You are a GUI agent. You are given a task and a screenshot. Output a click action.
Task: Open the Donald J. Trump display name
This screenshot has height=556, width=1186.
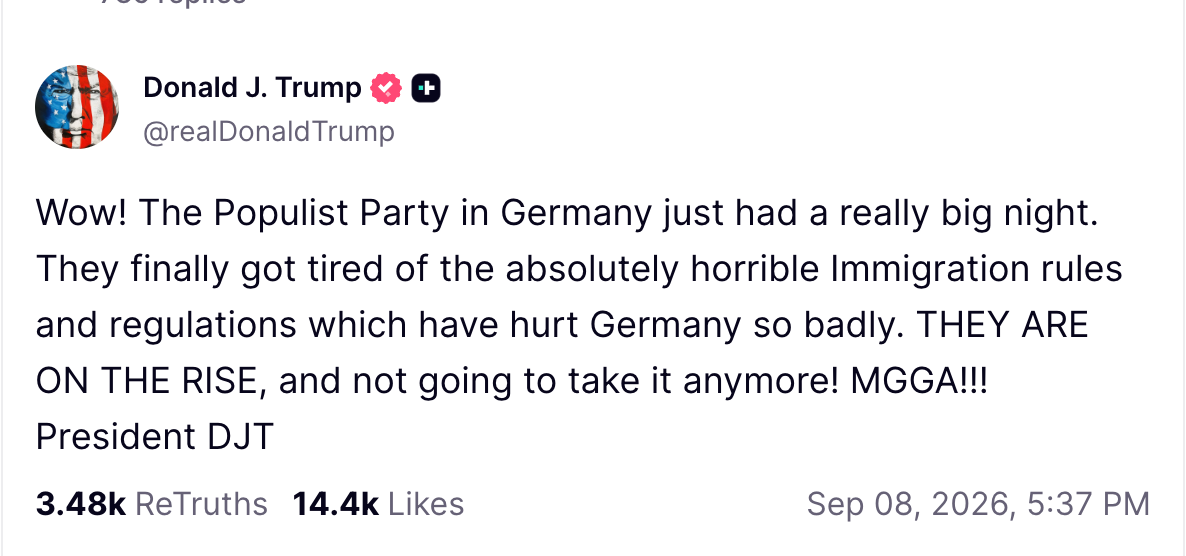(x=253, y=88)
